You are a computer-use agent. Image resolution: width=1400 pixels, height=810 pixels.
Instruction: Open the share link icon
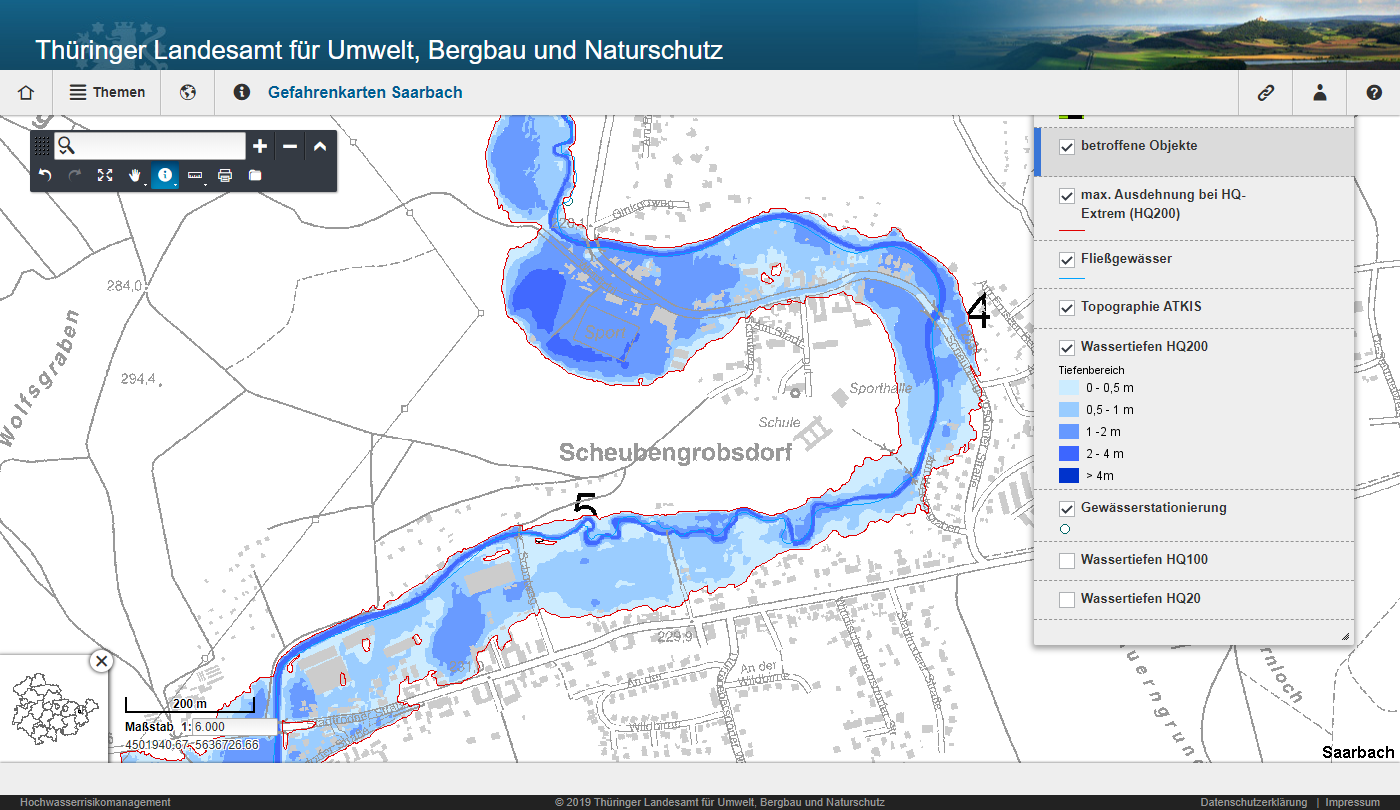[1266, 93]
